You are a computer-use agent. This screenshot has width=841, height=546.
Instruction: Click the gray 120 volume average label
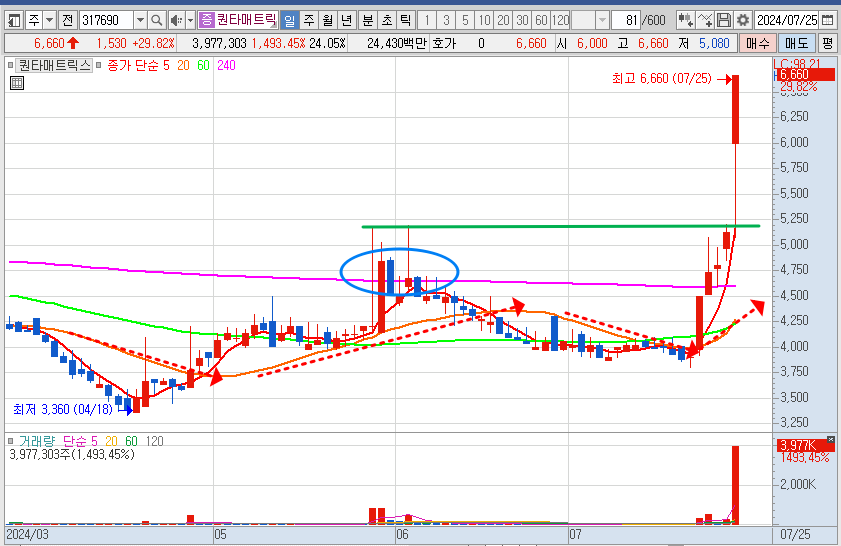click(154, 441)
